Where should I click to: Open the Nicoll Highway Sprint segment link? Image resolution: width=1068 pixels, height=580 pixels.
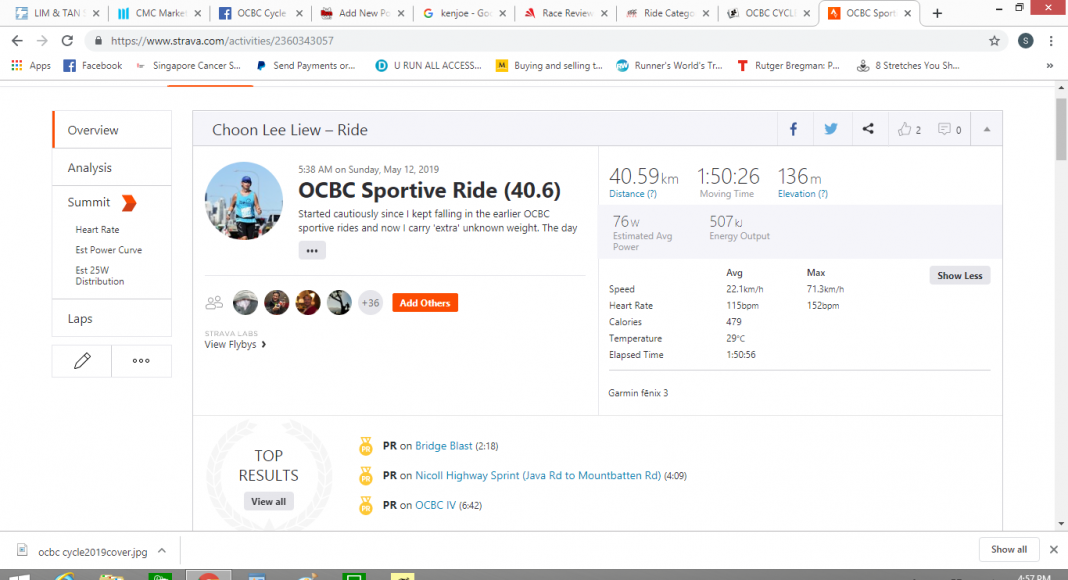click(538, 476)
